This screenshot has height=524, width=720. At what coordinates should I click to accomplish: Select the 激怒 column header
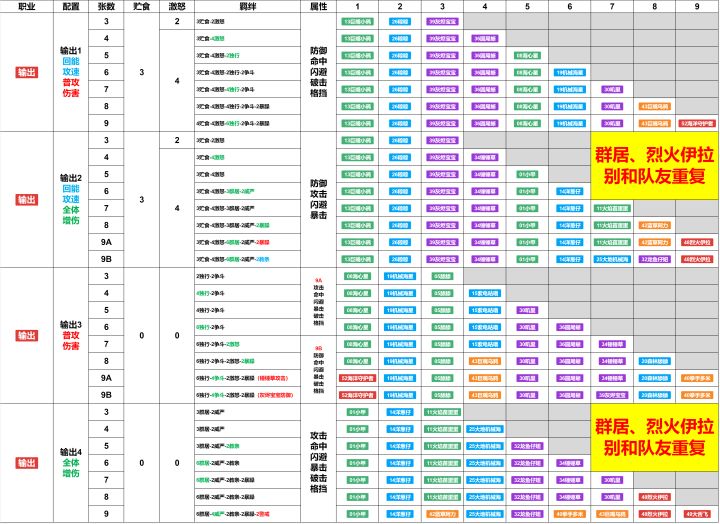point(177,6)
